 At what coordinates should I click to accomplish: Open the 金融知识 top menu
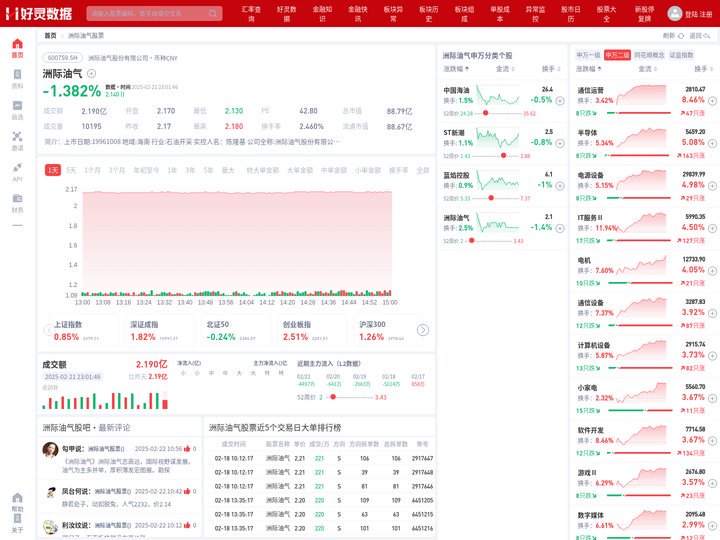point(322,14)
